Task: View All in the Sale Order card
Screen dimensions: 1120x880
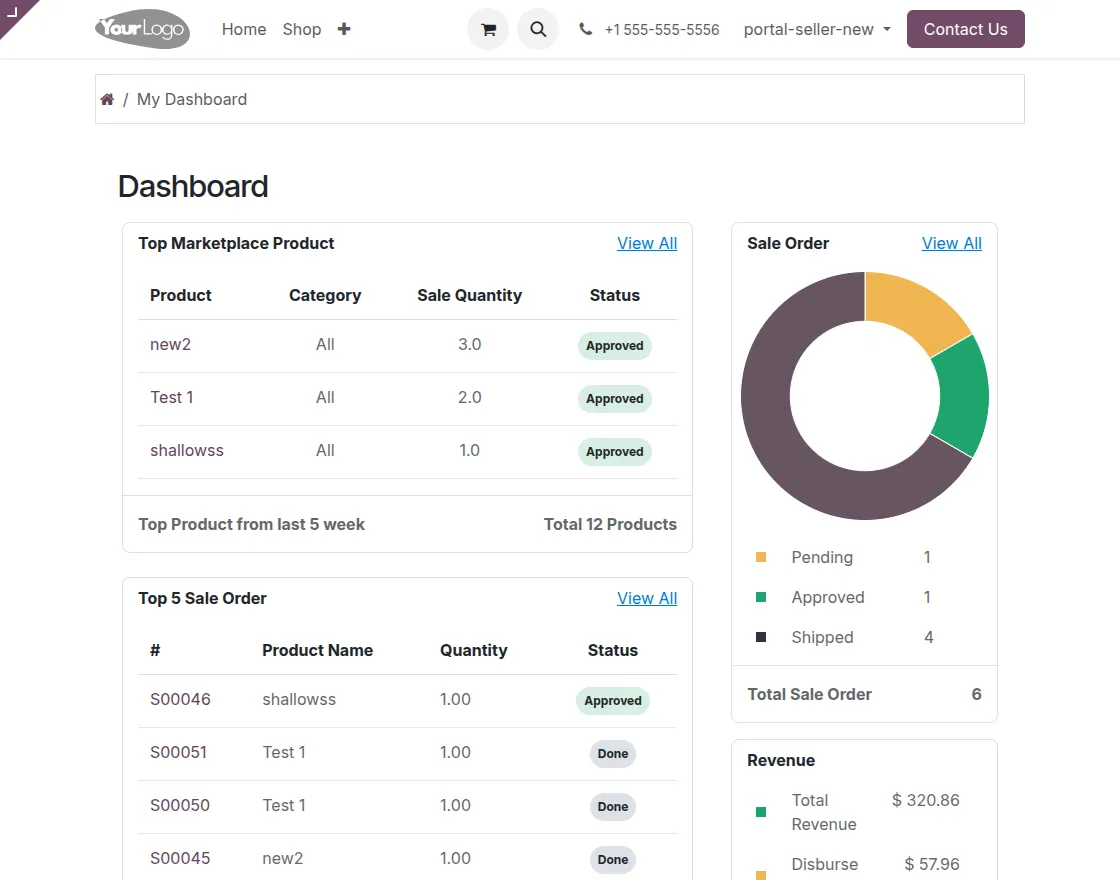Action: [951, 243]
